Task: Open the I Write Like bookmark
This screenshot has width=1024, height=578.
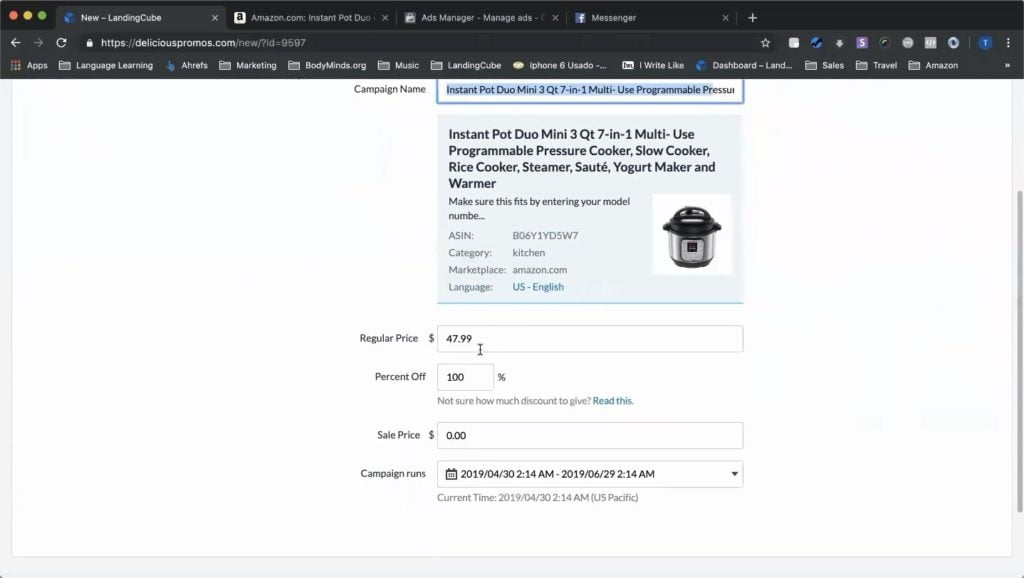Action: pyautogui.click(x=653, y=65)
